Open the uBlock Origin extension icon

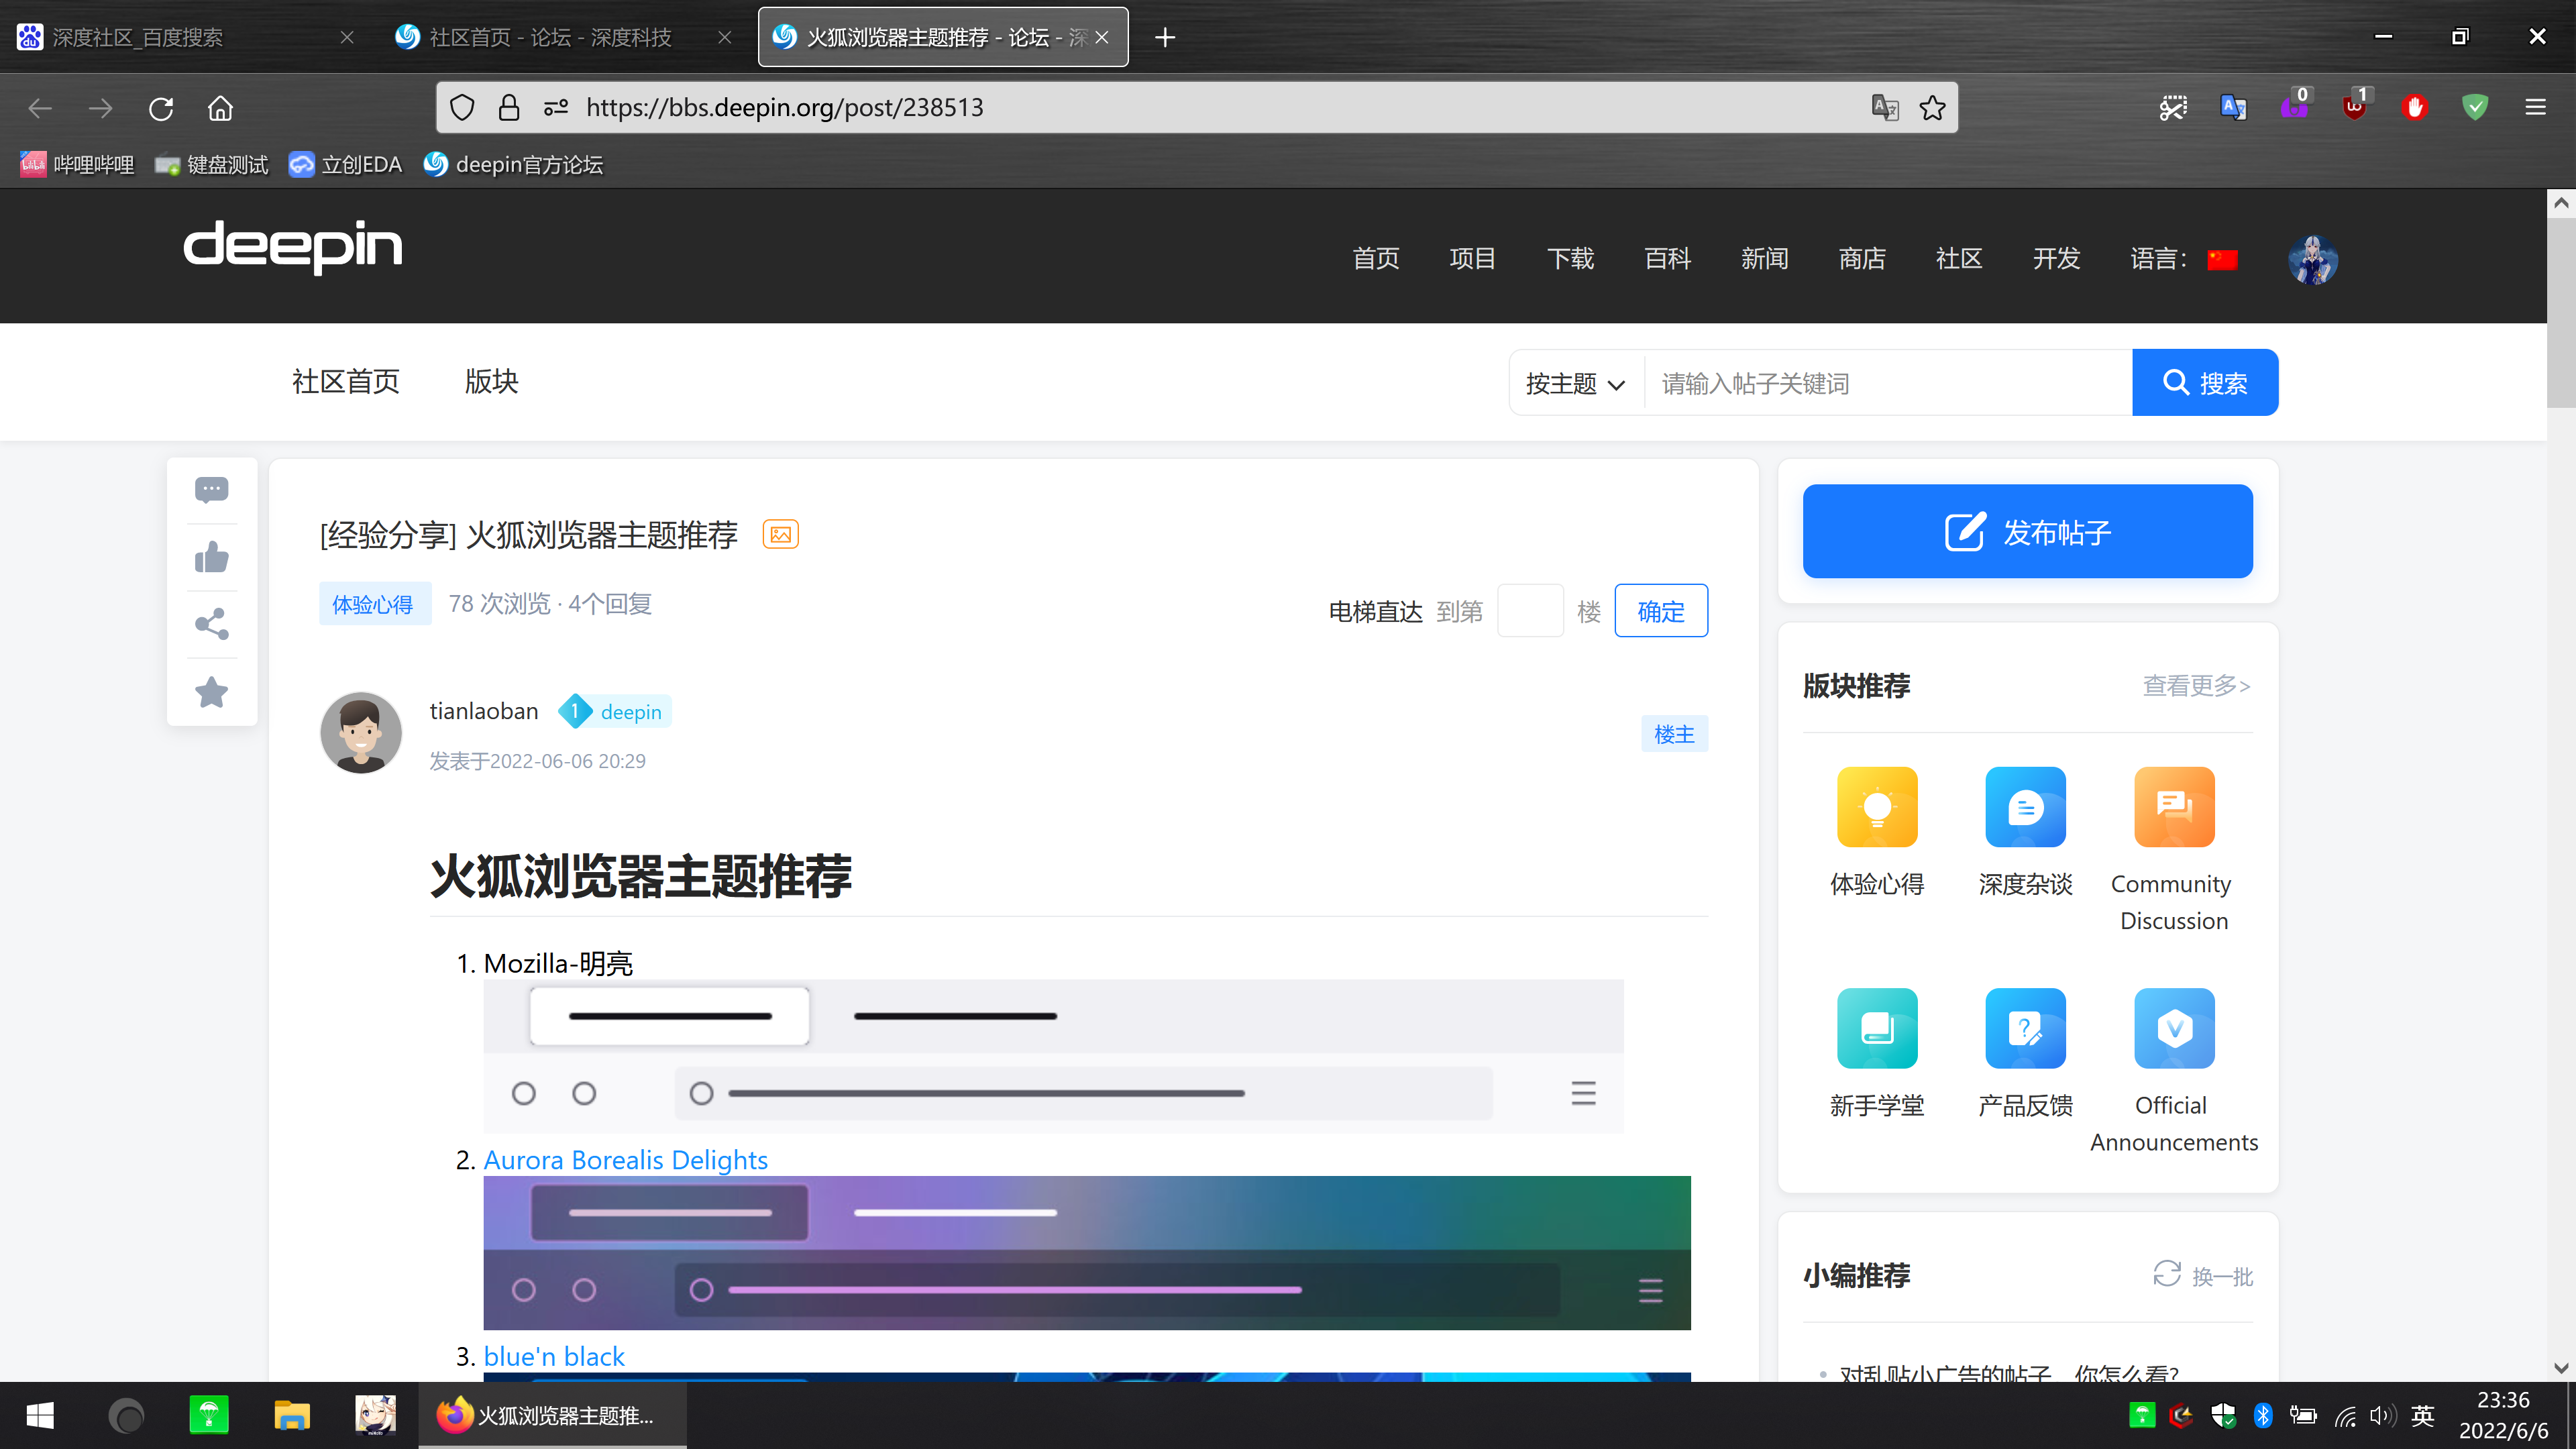pyautogui.click(x=2356, y=107)
